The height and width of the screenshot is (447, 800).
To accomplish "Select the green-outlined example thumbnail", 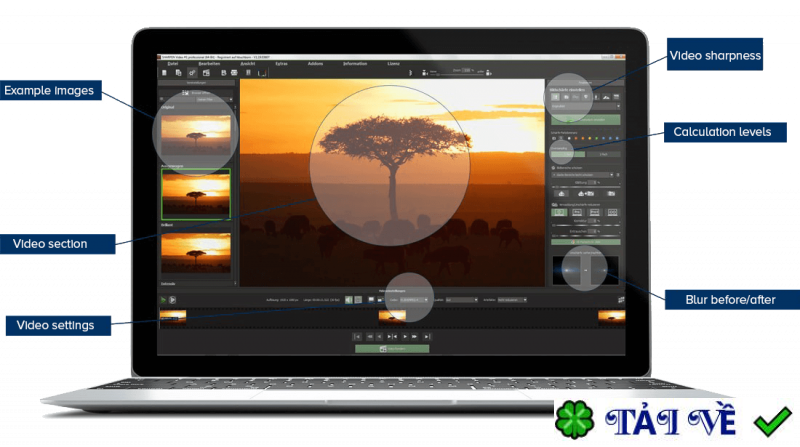I will [x=196, y=194].
